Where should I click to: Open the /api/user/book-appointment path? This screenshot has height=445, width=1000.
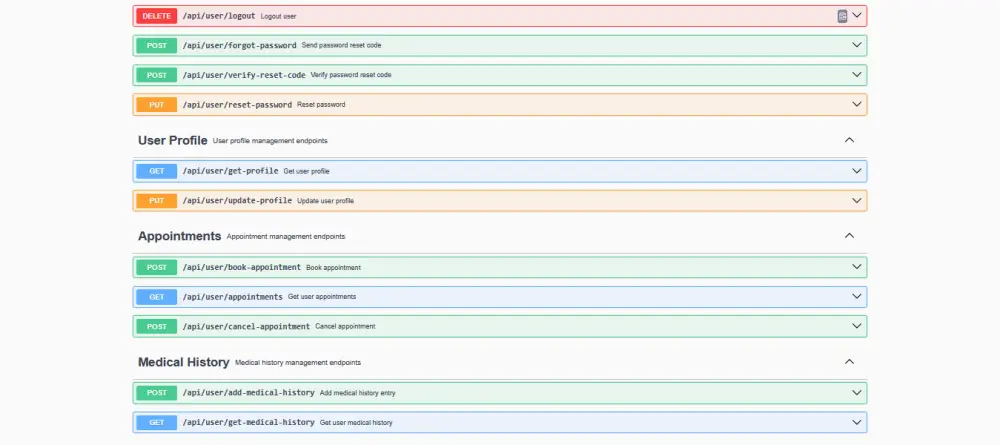coord(242,268)
